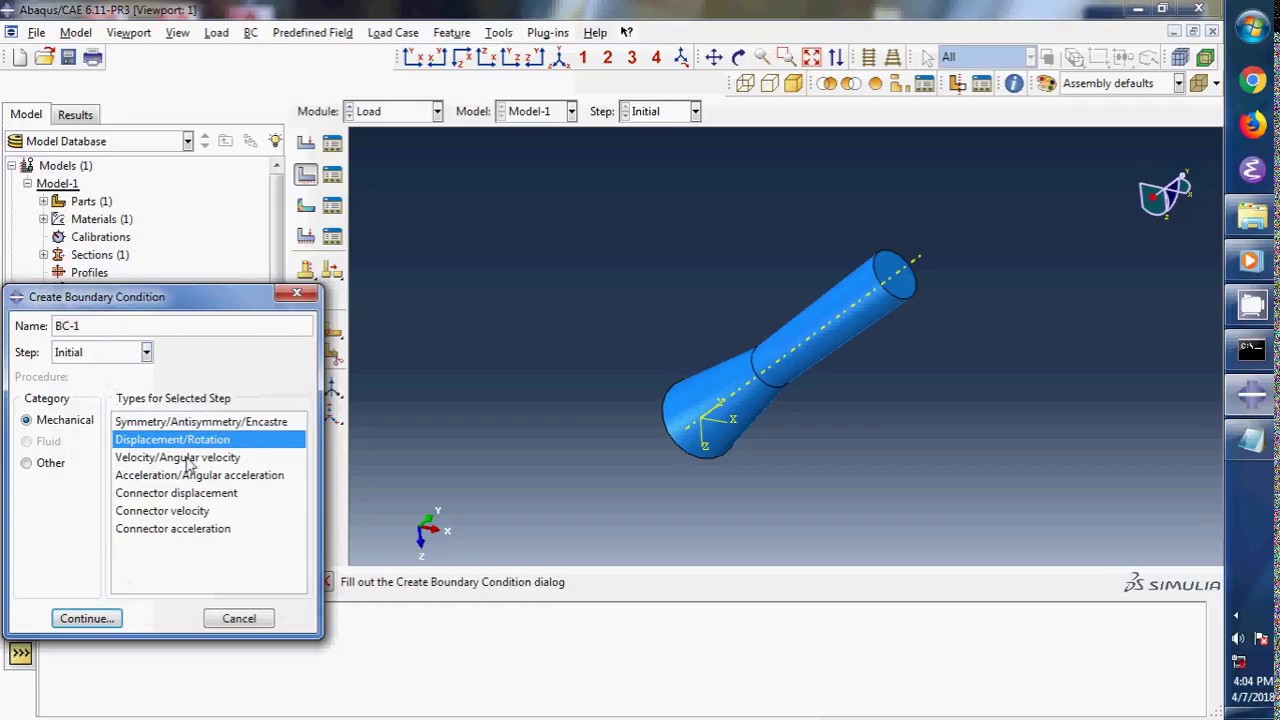The image size is (1280, 720).
Task: Create a new model database icon
Action: point(19,58)
